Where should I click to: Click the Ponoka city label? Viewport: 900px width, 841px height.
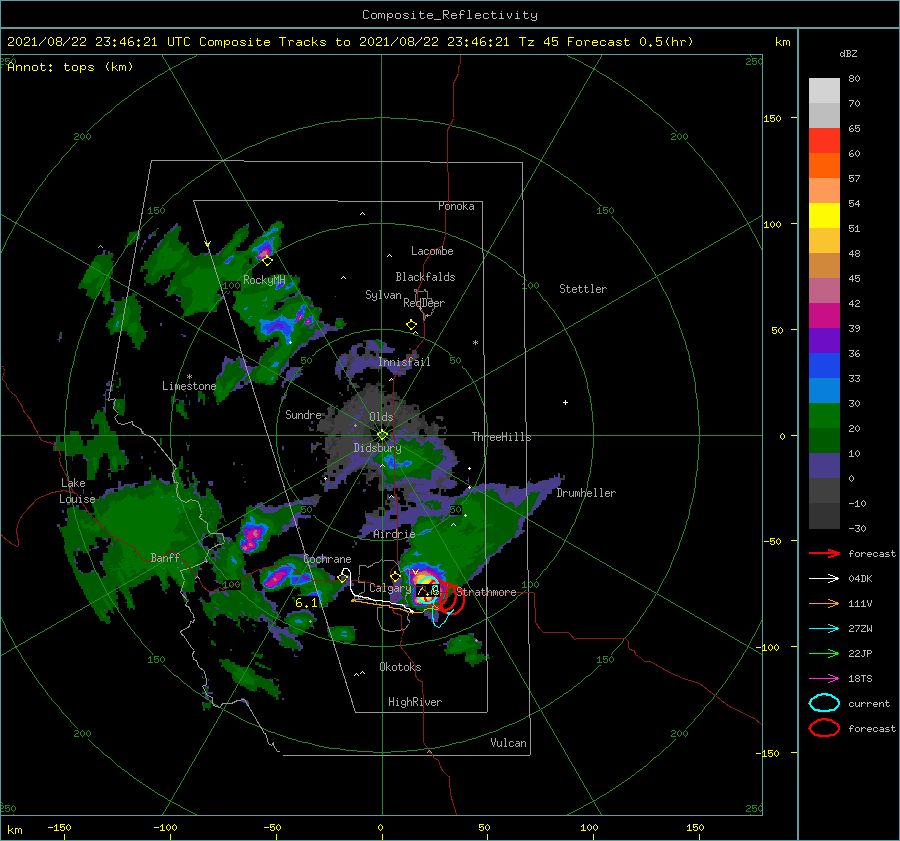(x=456, y=206)
